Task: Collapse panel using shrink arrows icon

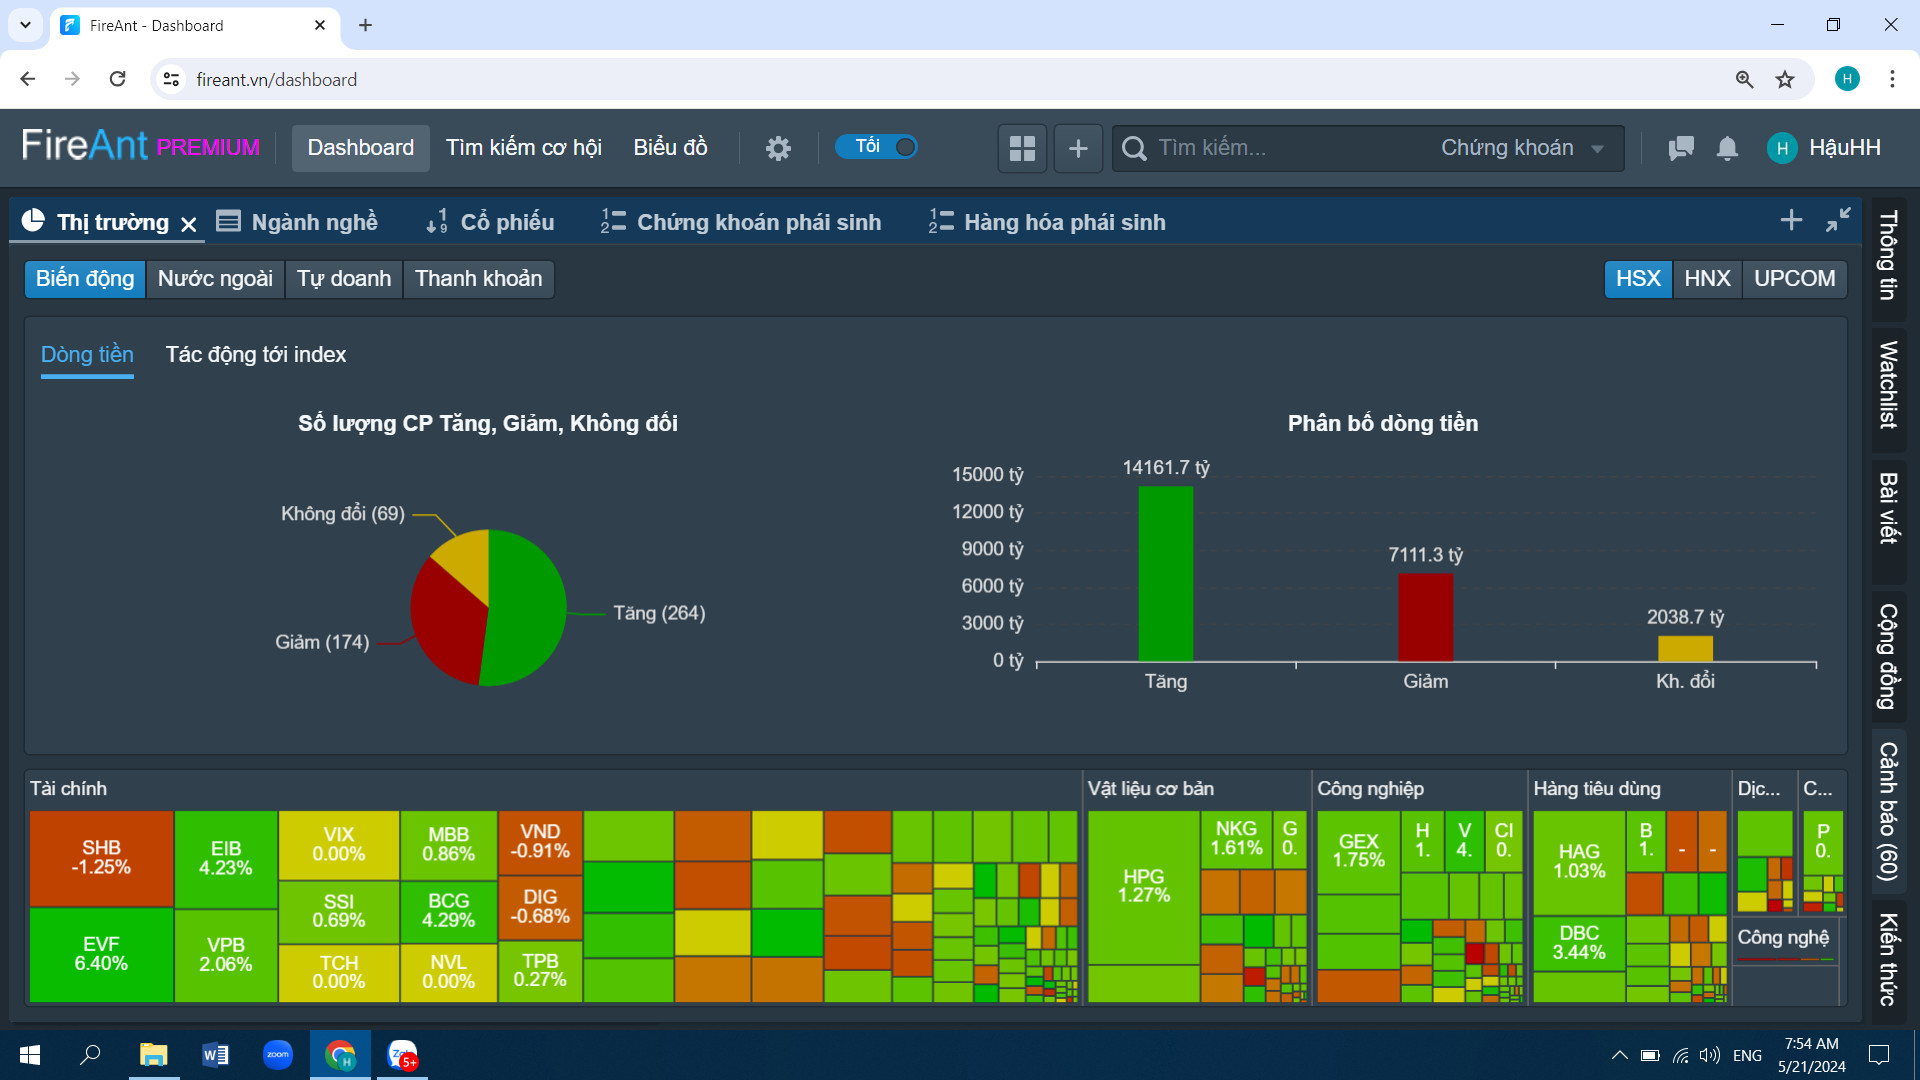Action: (x=1838, y=220)
